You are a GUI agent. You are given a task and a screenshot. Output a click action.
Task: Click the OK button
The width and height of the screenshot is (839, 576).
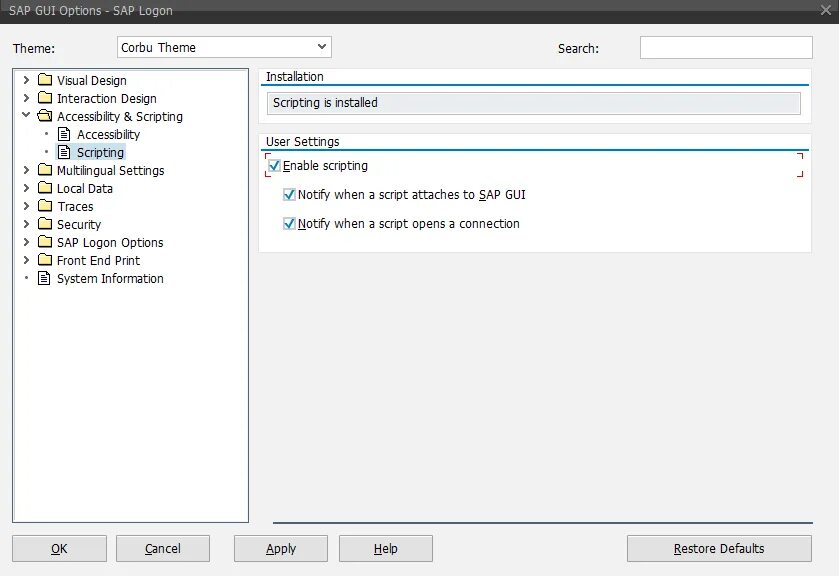point(59,548)
